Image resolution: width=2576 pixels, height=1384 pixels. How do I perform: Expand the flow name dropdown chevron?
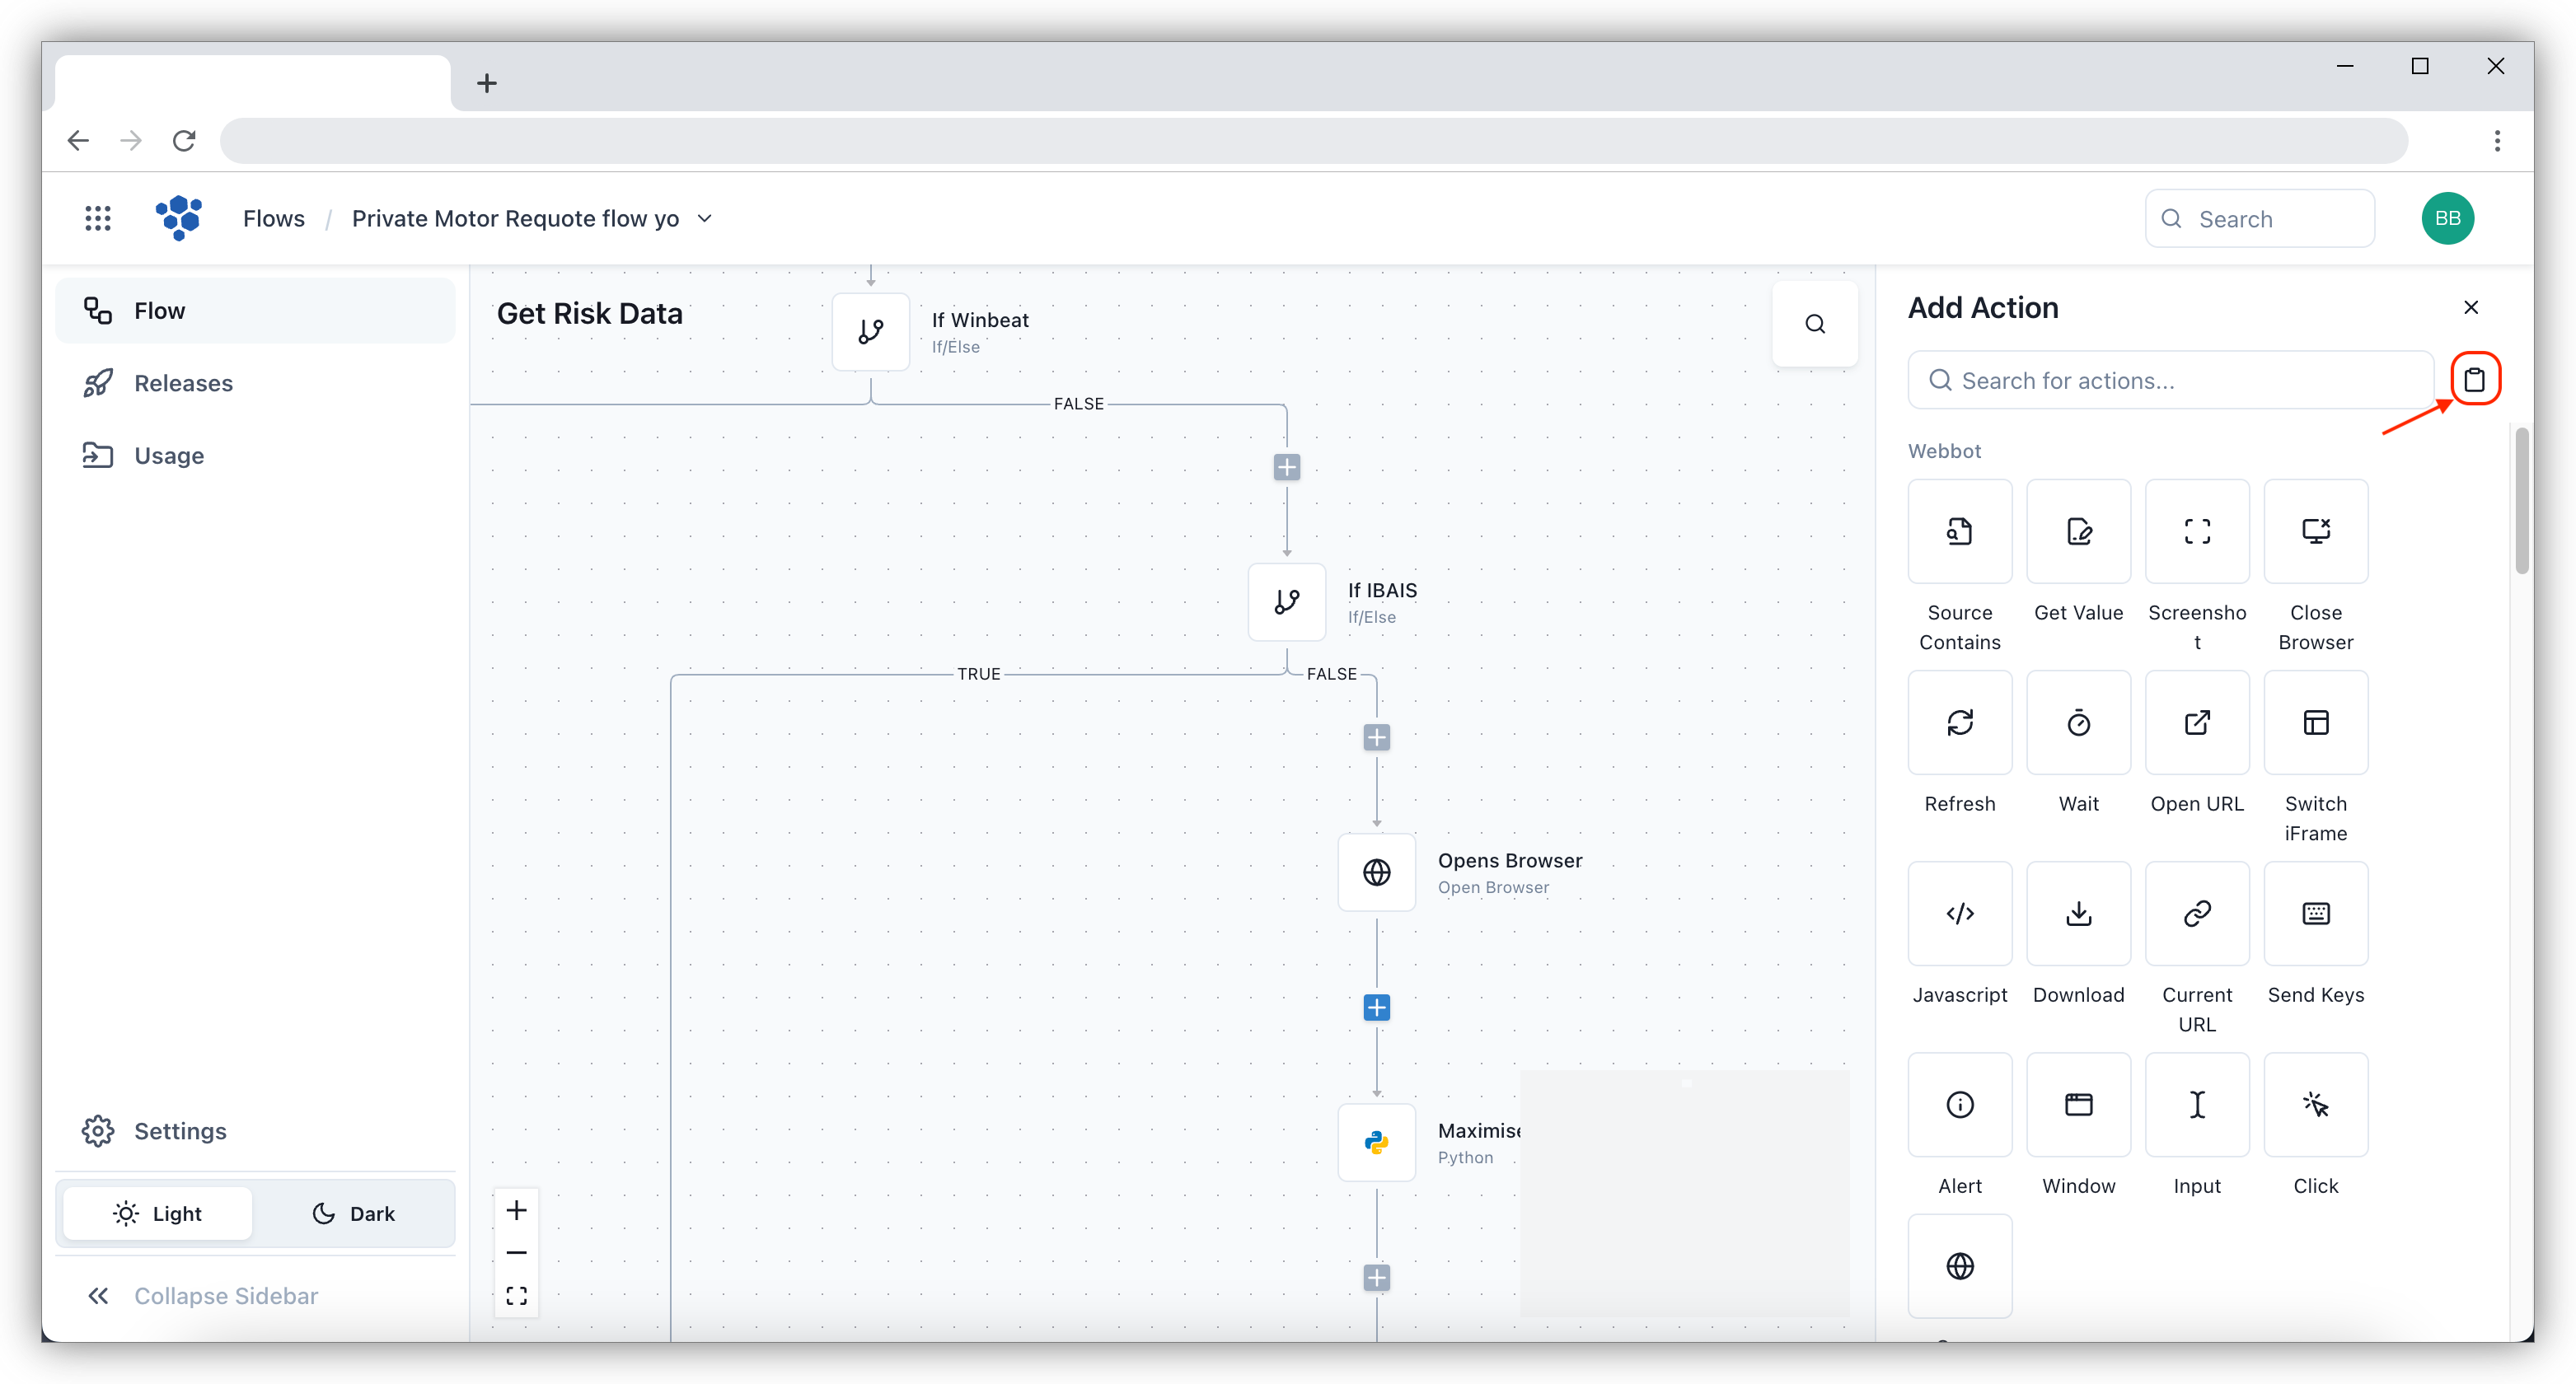pyautogui.click(x=705, y=218)
